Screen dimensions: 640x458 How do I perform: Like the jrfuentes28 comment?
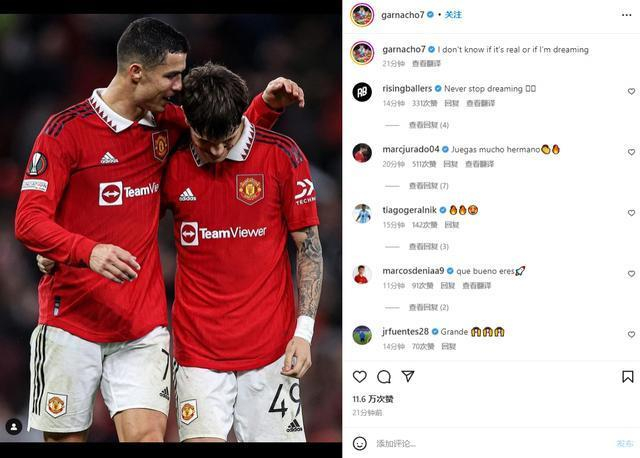tap(631, 334)
